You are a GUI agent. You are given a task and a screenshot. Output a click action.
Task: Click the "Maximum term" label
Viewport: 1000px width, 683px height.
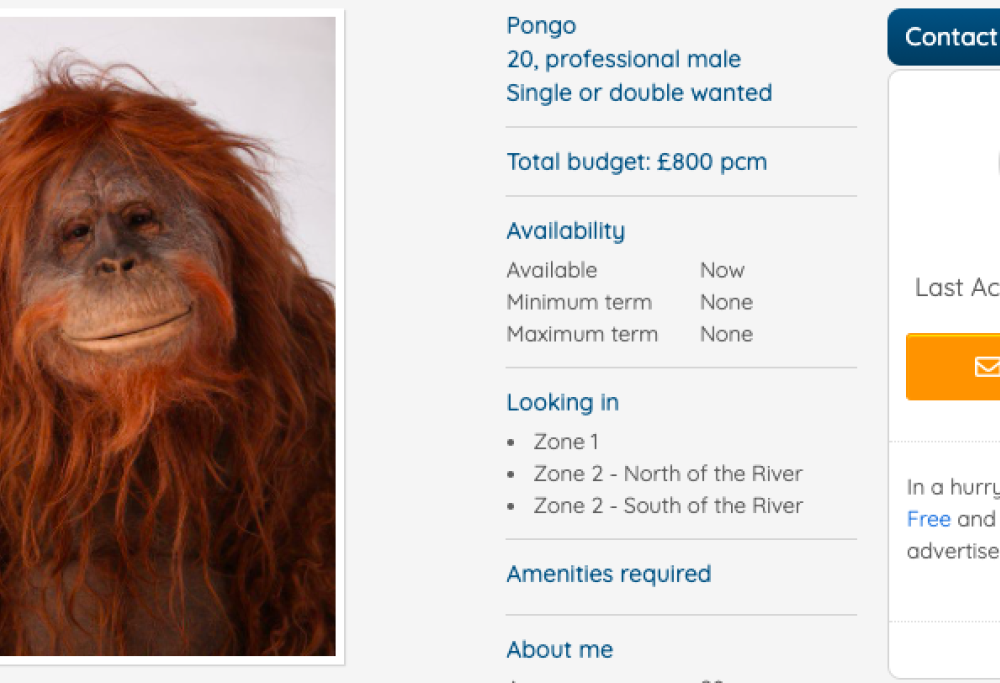pyautogui.click(x=582, y=334)
